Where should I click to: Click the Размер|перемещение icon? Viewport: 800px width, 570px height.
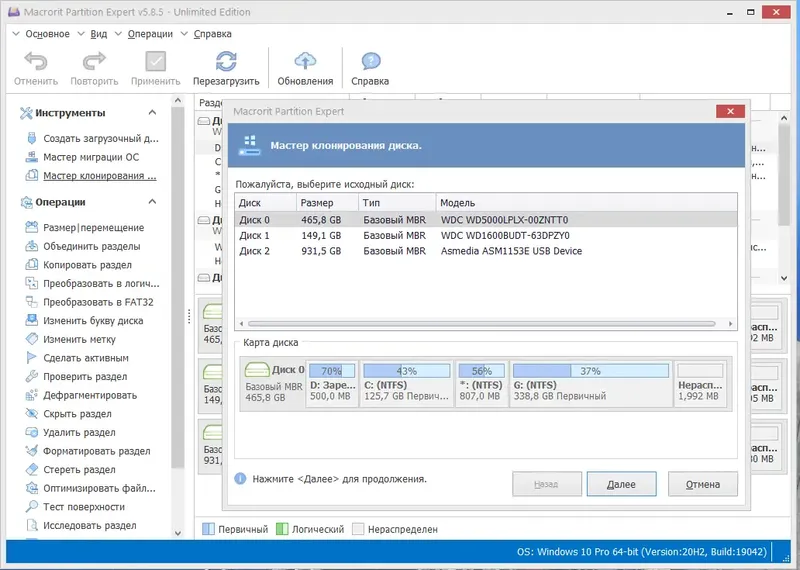point(32,227)
